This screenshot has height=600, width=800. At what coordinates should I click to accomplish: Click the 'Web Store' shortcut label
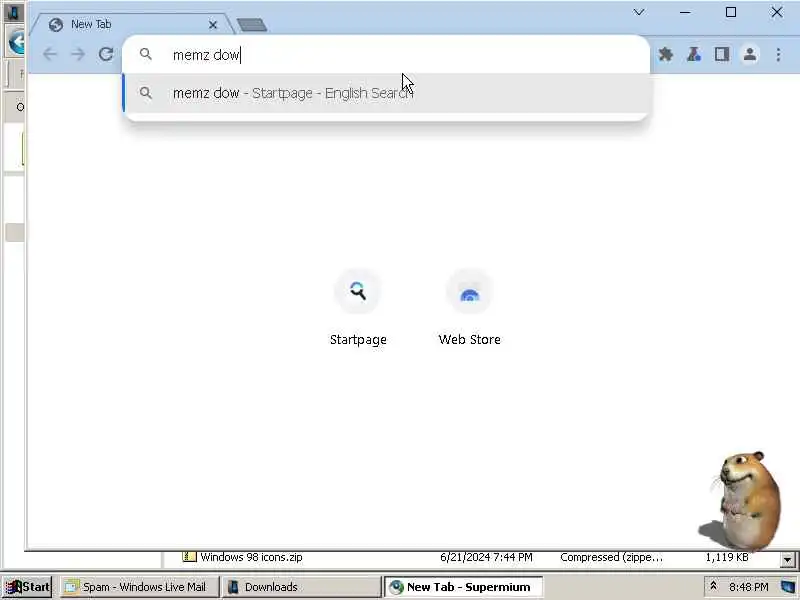(x=469, y=340)
